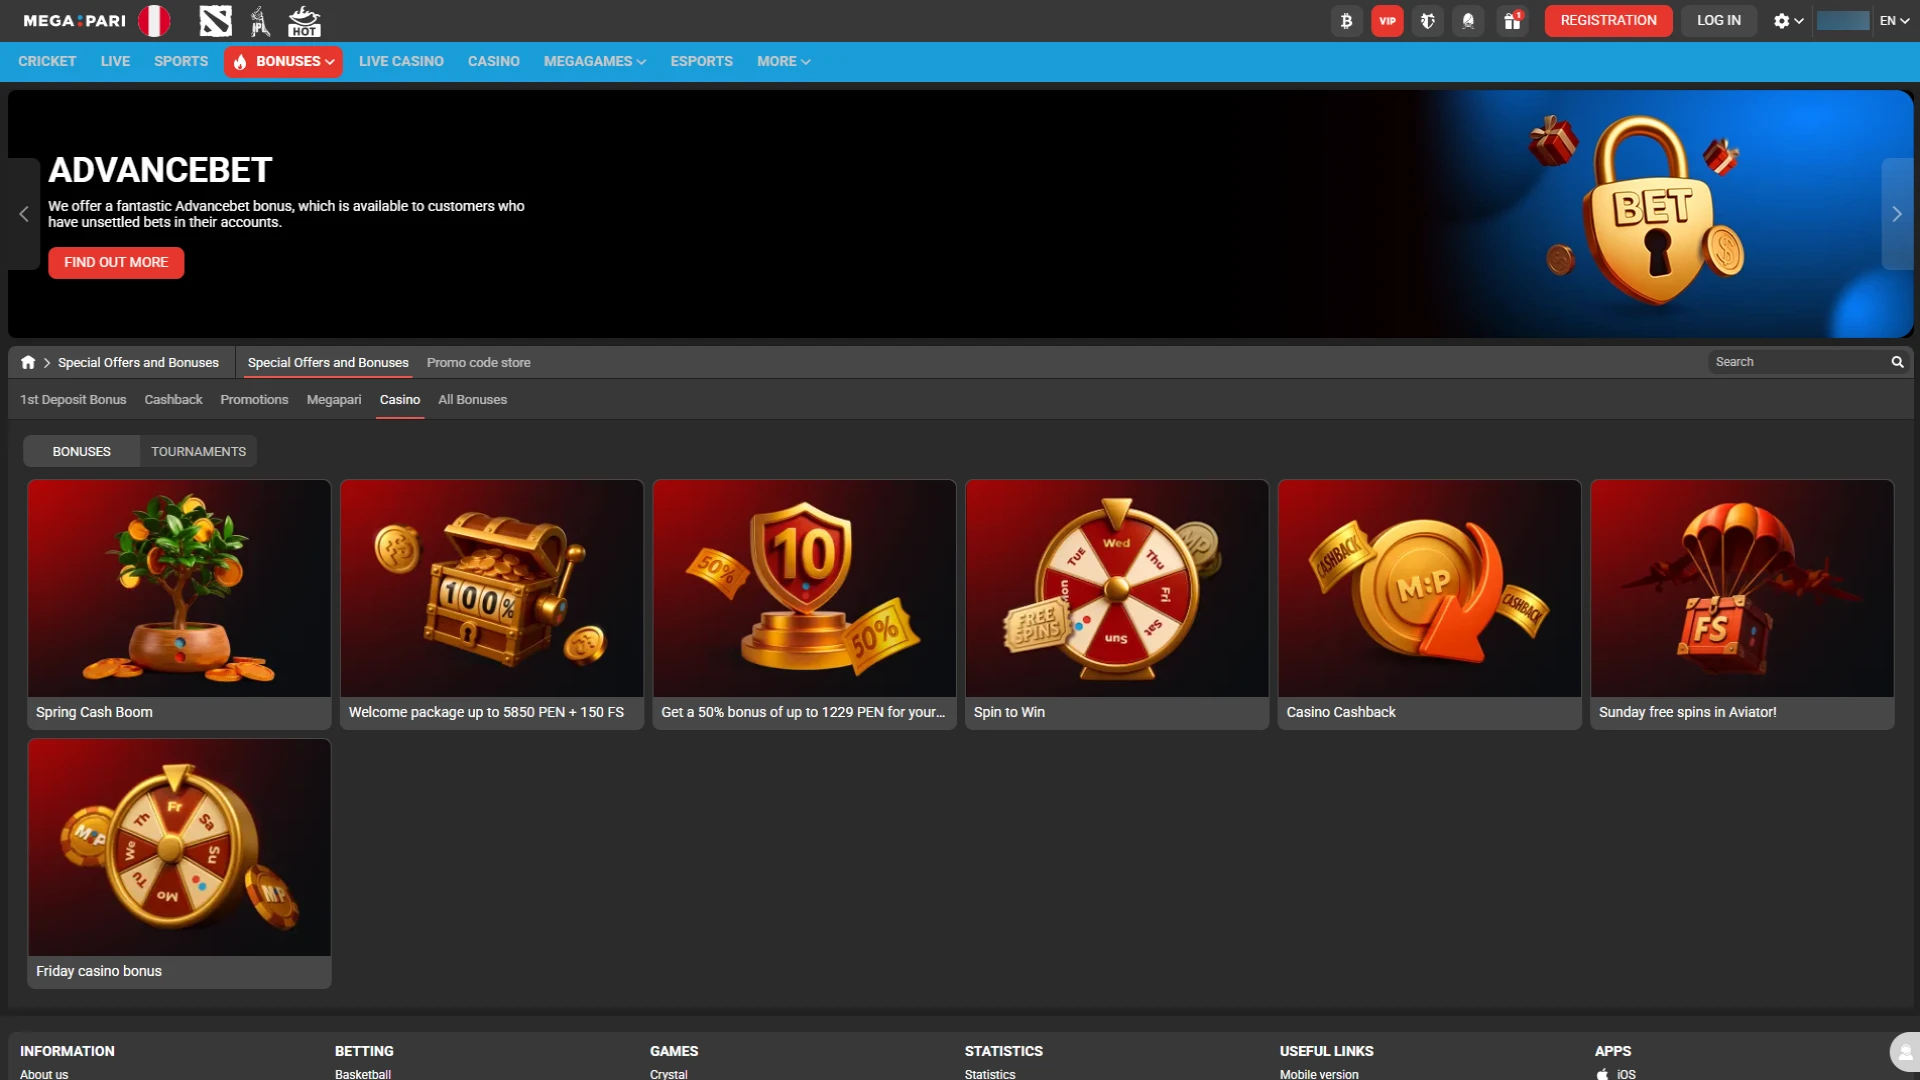The height and width of the screenshot is (1080, 1920).
Task: Click the FIND OUT MORE button
Action: [x=116, y=263]
